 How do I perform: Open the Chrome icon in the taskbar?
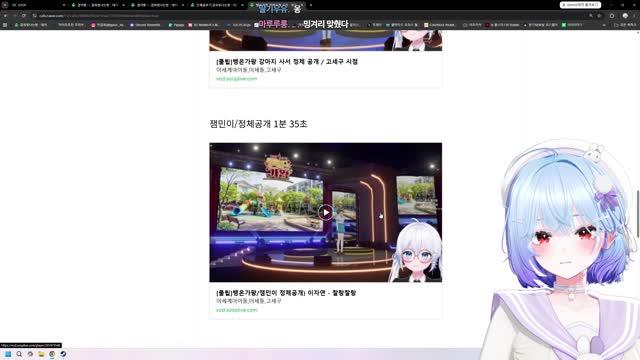pyautogui.click(x=52, y=354)
